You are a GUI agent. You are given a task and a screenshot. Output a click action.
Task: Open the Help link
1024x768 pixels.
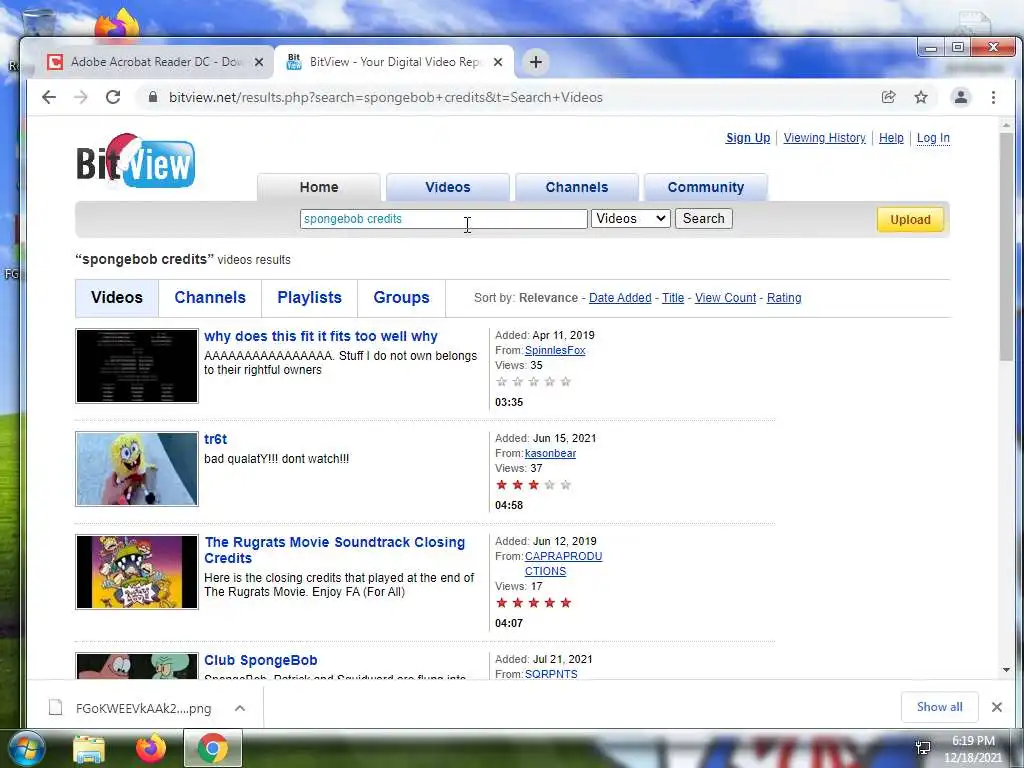tap(891, 138)
